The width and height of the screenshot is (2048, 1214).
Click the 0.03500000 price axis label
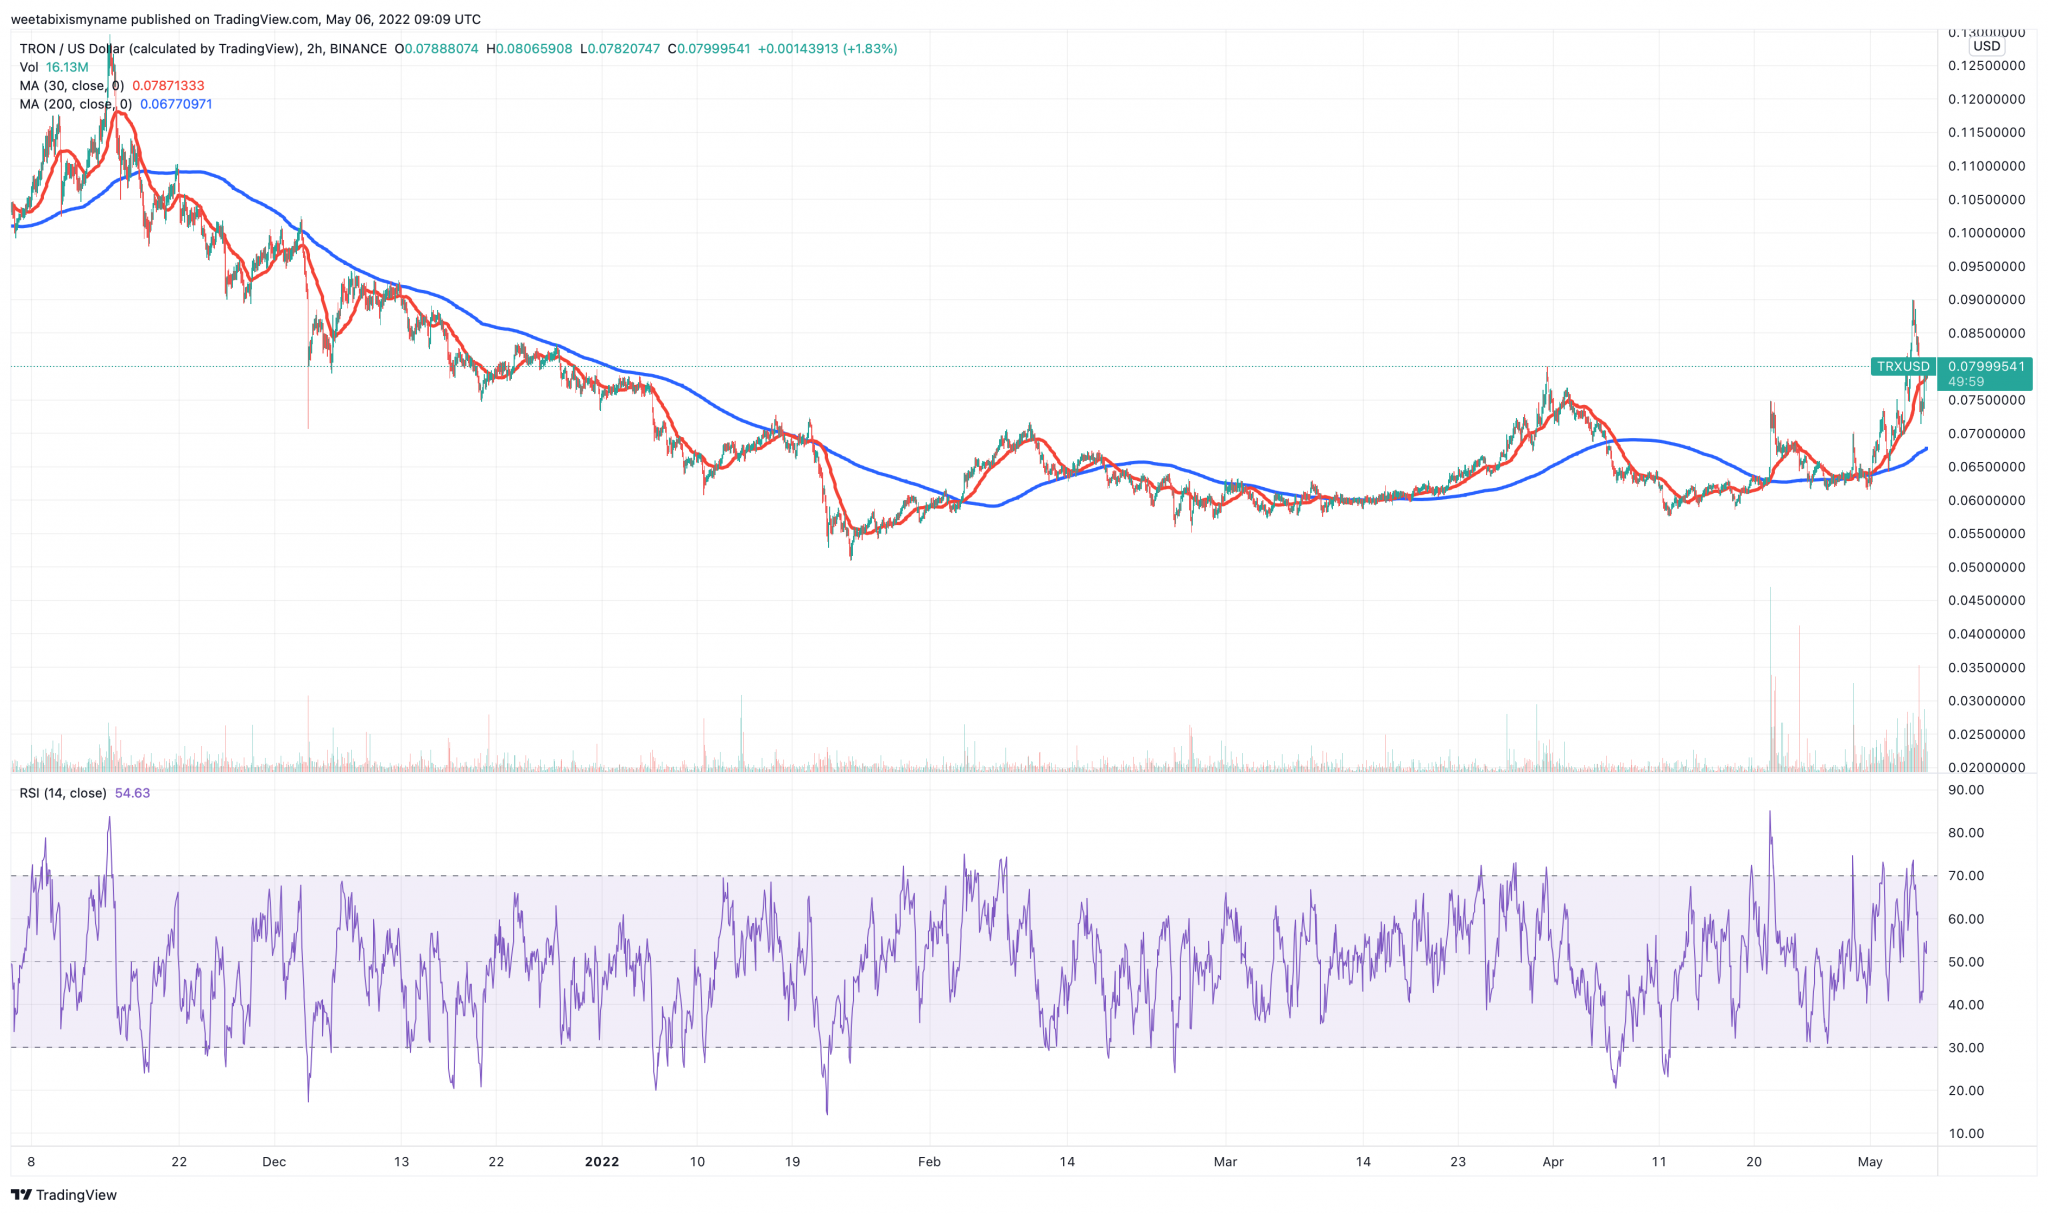pos(1986,668)
